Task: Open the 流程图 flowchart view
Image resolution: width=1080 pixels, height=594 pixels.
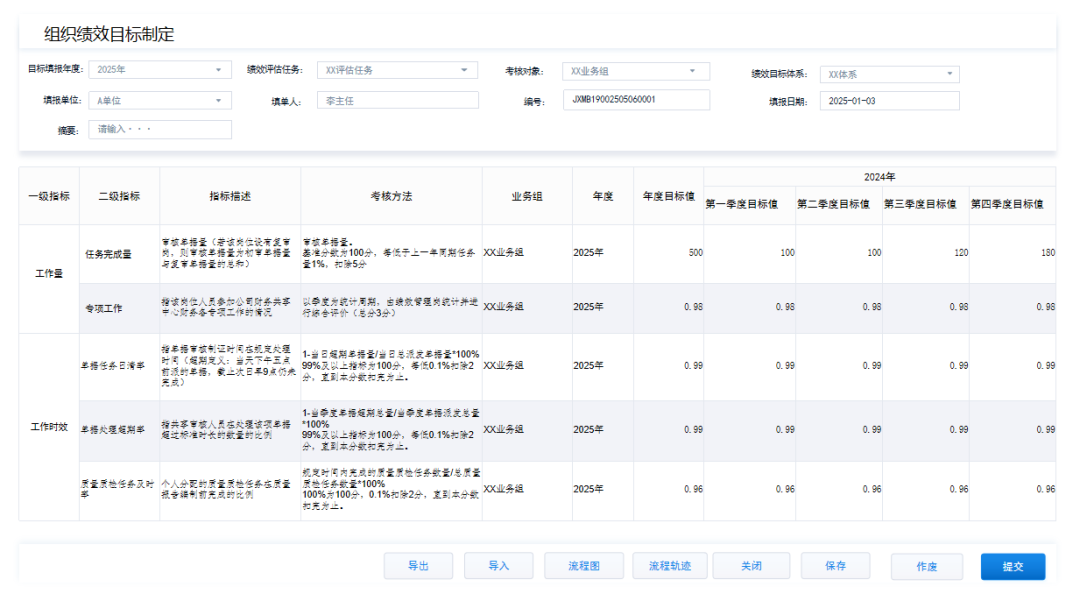Action: [x=583, y=565]
